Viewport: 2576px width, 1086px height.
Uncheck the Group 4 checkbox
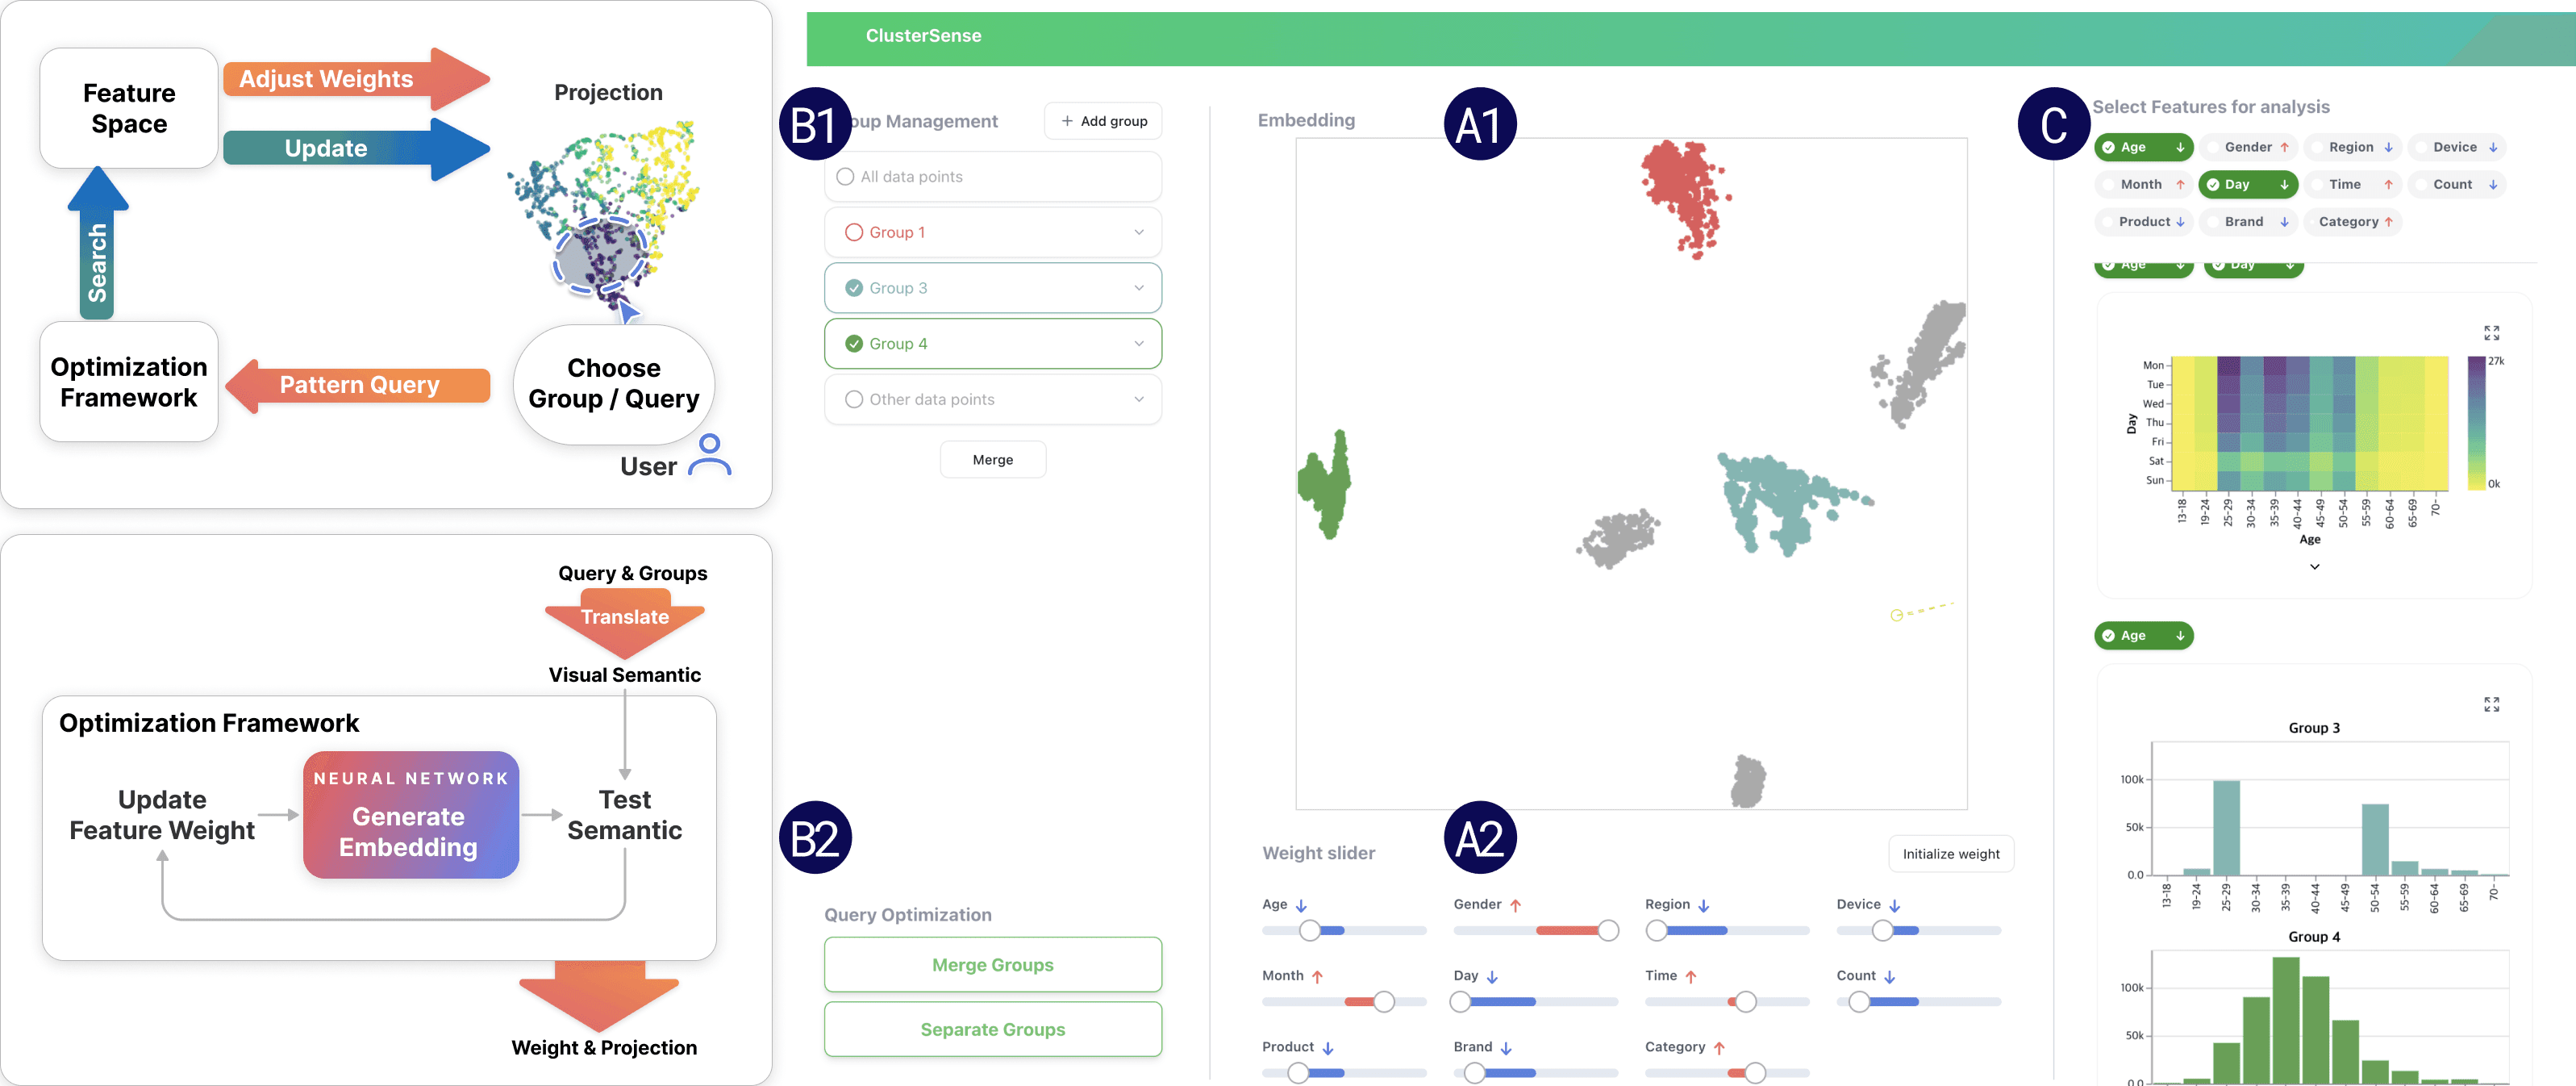tap(854, 344)
